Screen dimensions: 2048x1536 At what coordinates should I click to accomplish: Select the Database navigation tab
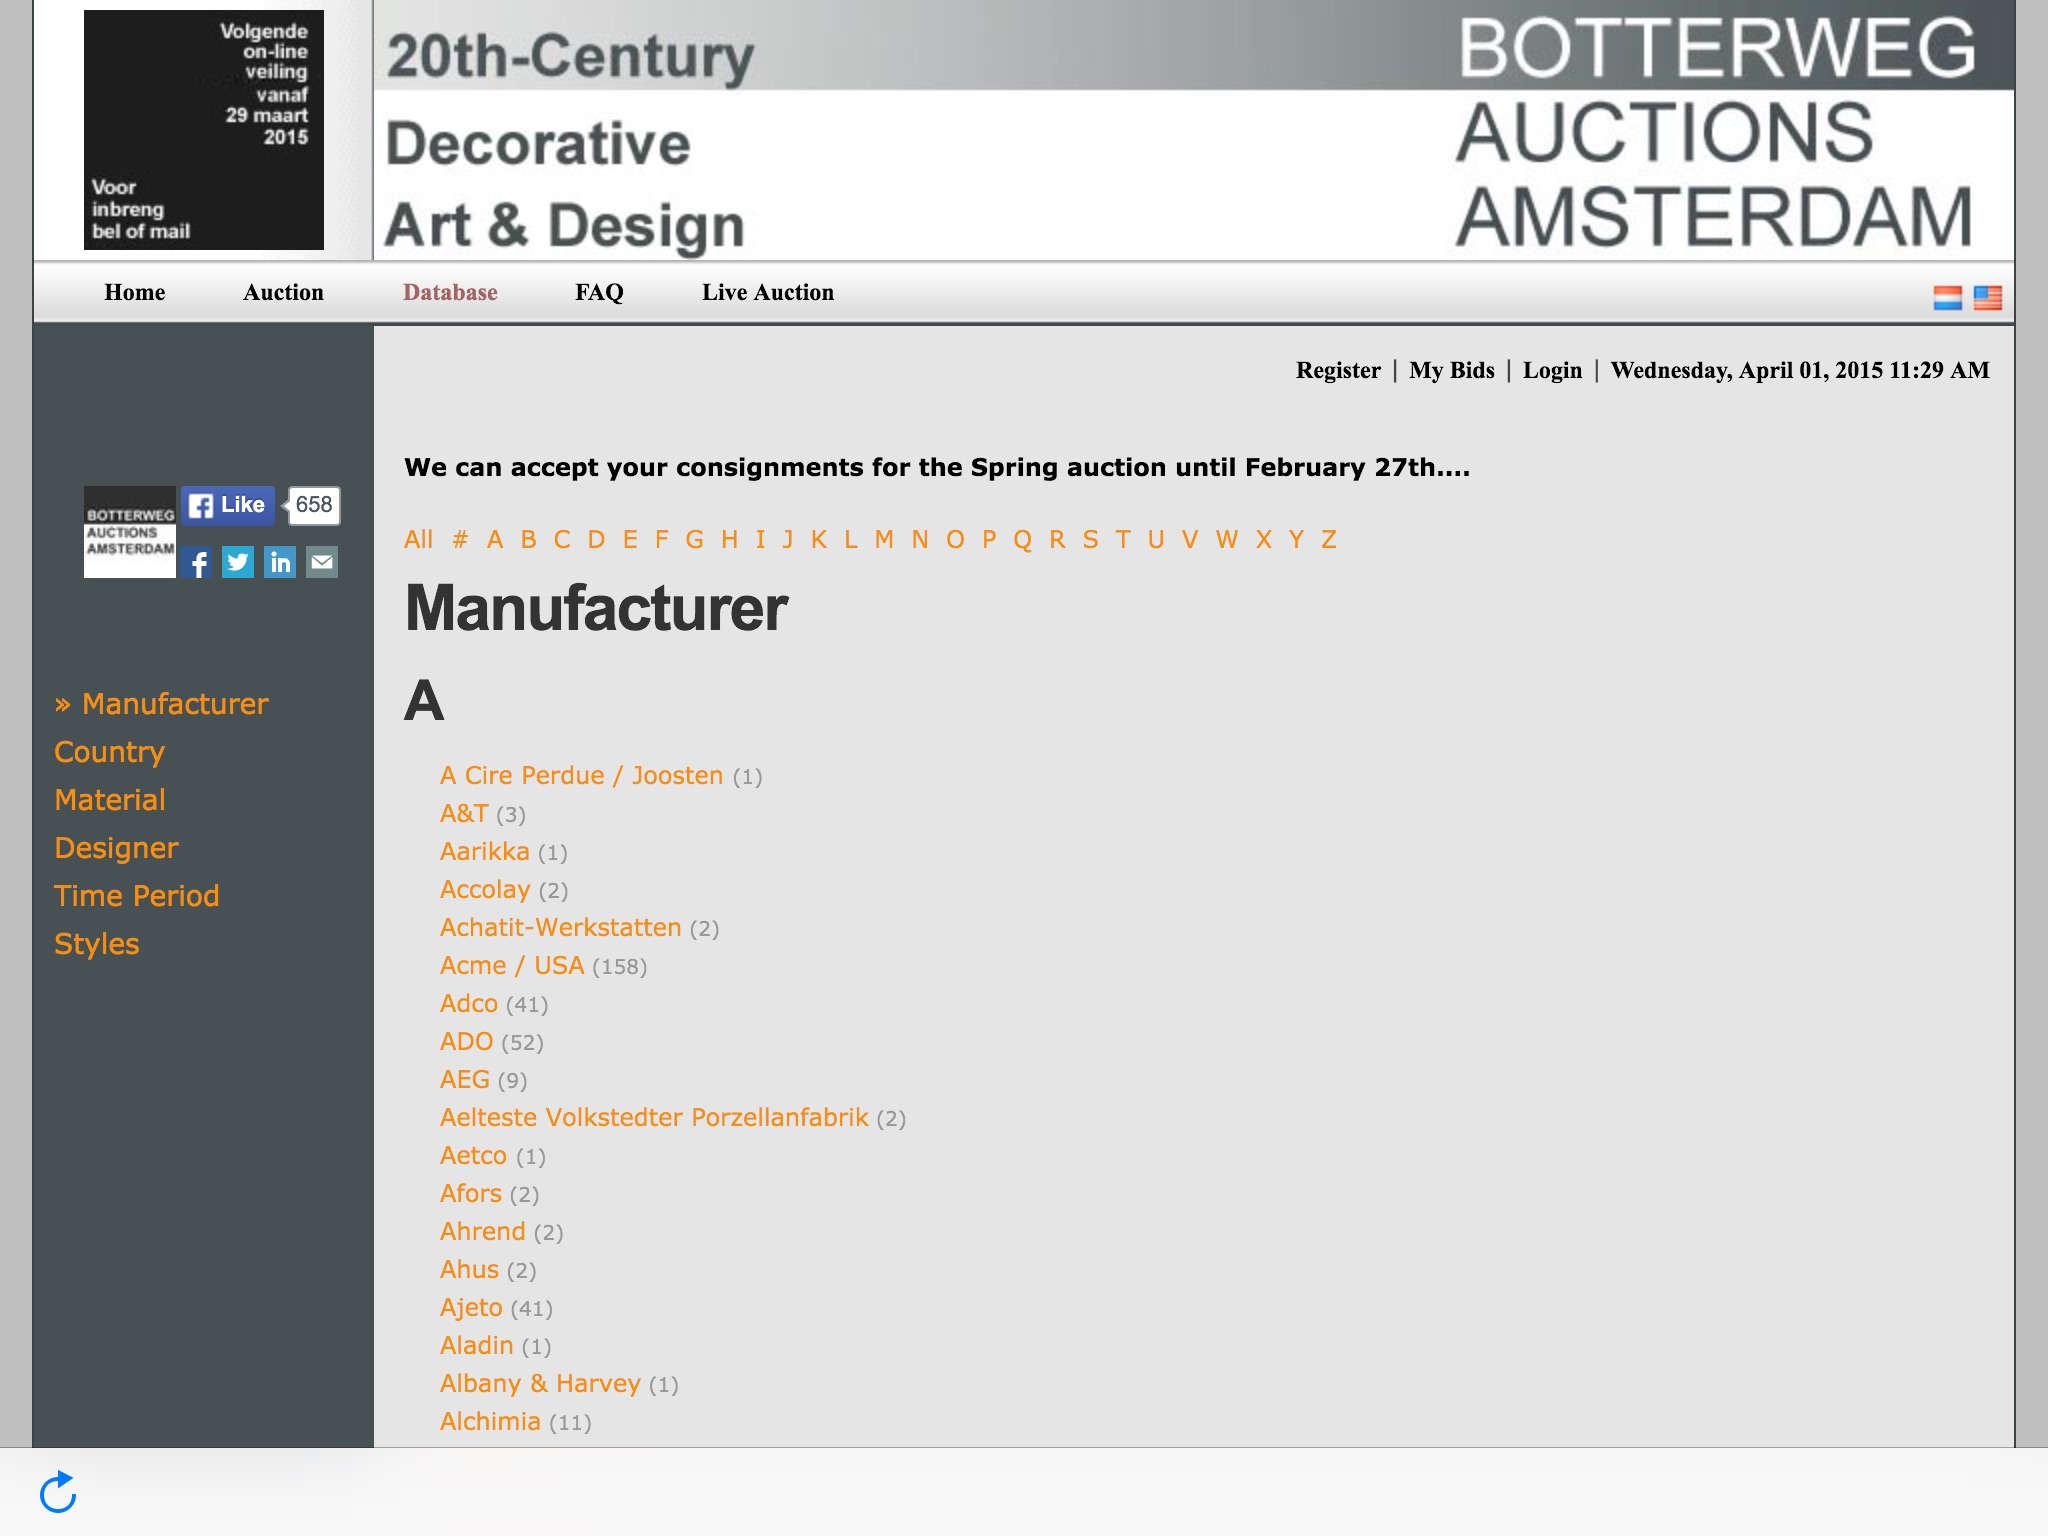click(x=450, y=292)
